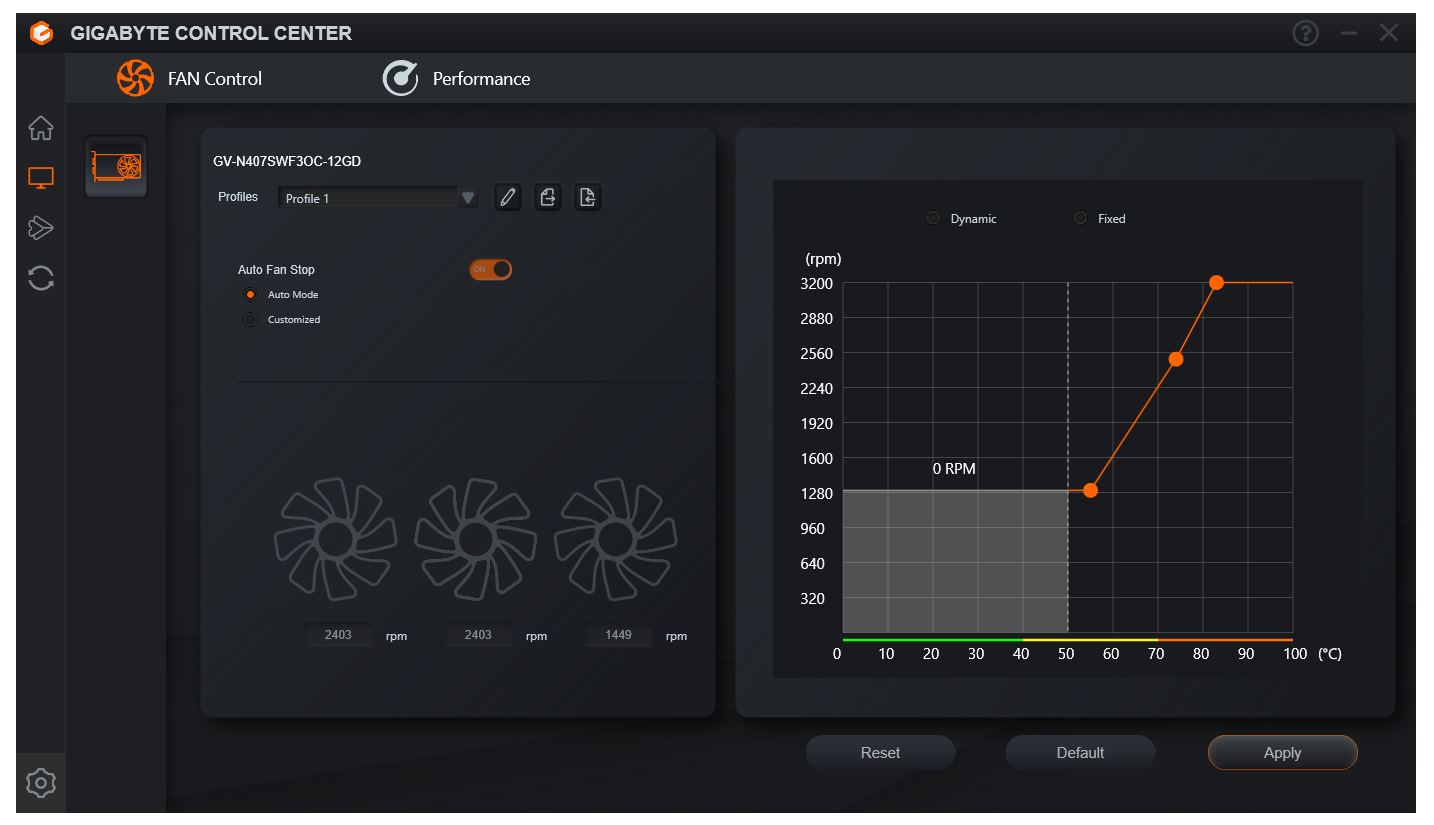
Task: Click the Profiles dropdown arrow
Action: [x=468, y=198]
